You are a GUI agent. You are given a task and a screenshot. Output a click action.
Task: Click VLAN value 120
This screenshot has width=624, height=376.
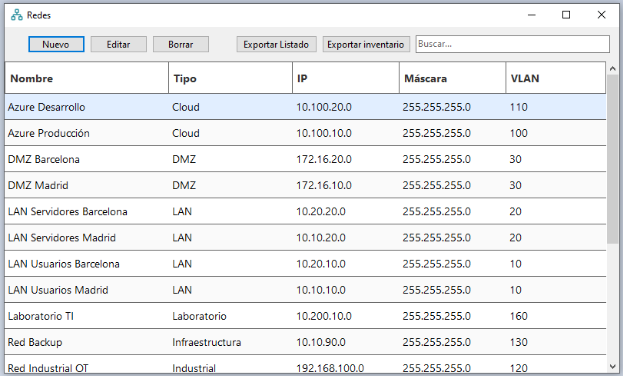pos(519,368)
